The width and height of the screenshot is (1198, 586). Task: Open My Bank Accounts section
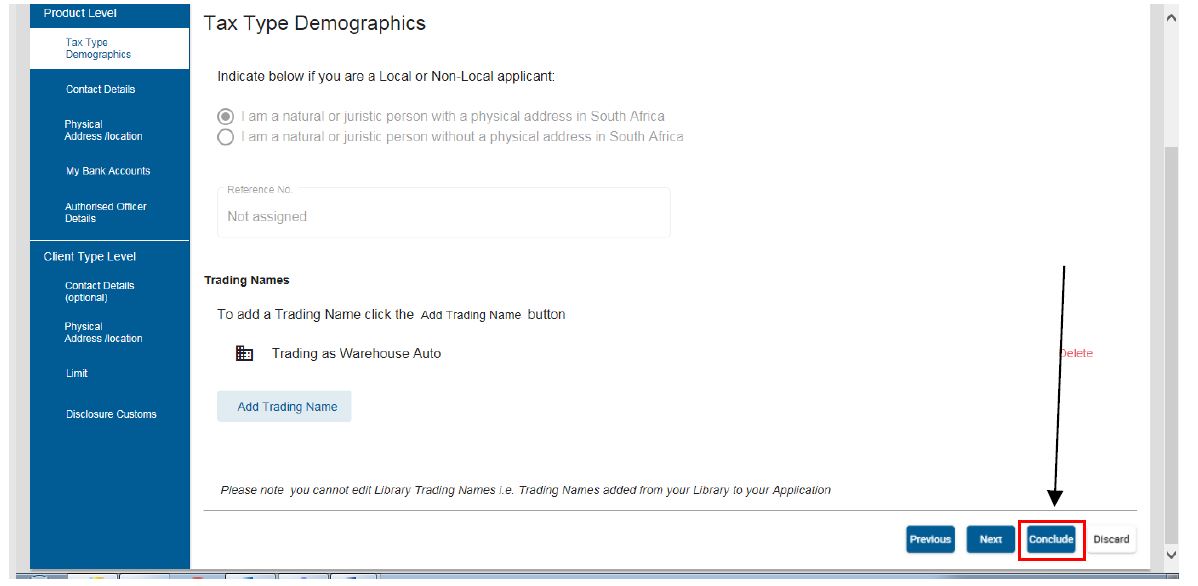point(108,171)
